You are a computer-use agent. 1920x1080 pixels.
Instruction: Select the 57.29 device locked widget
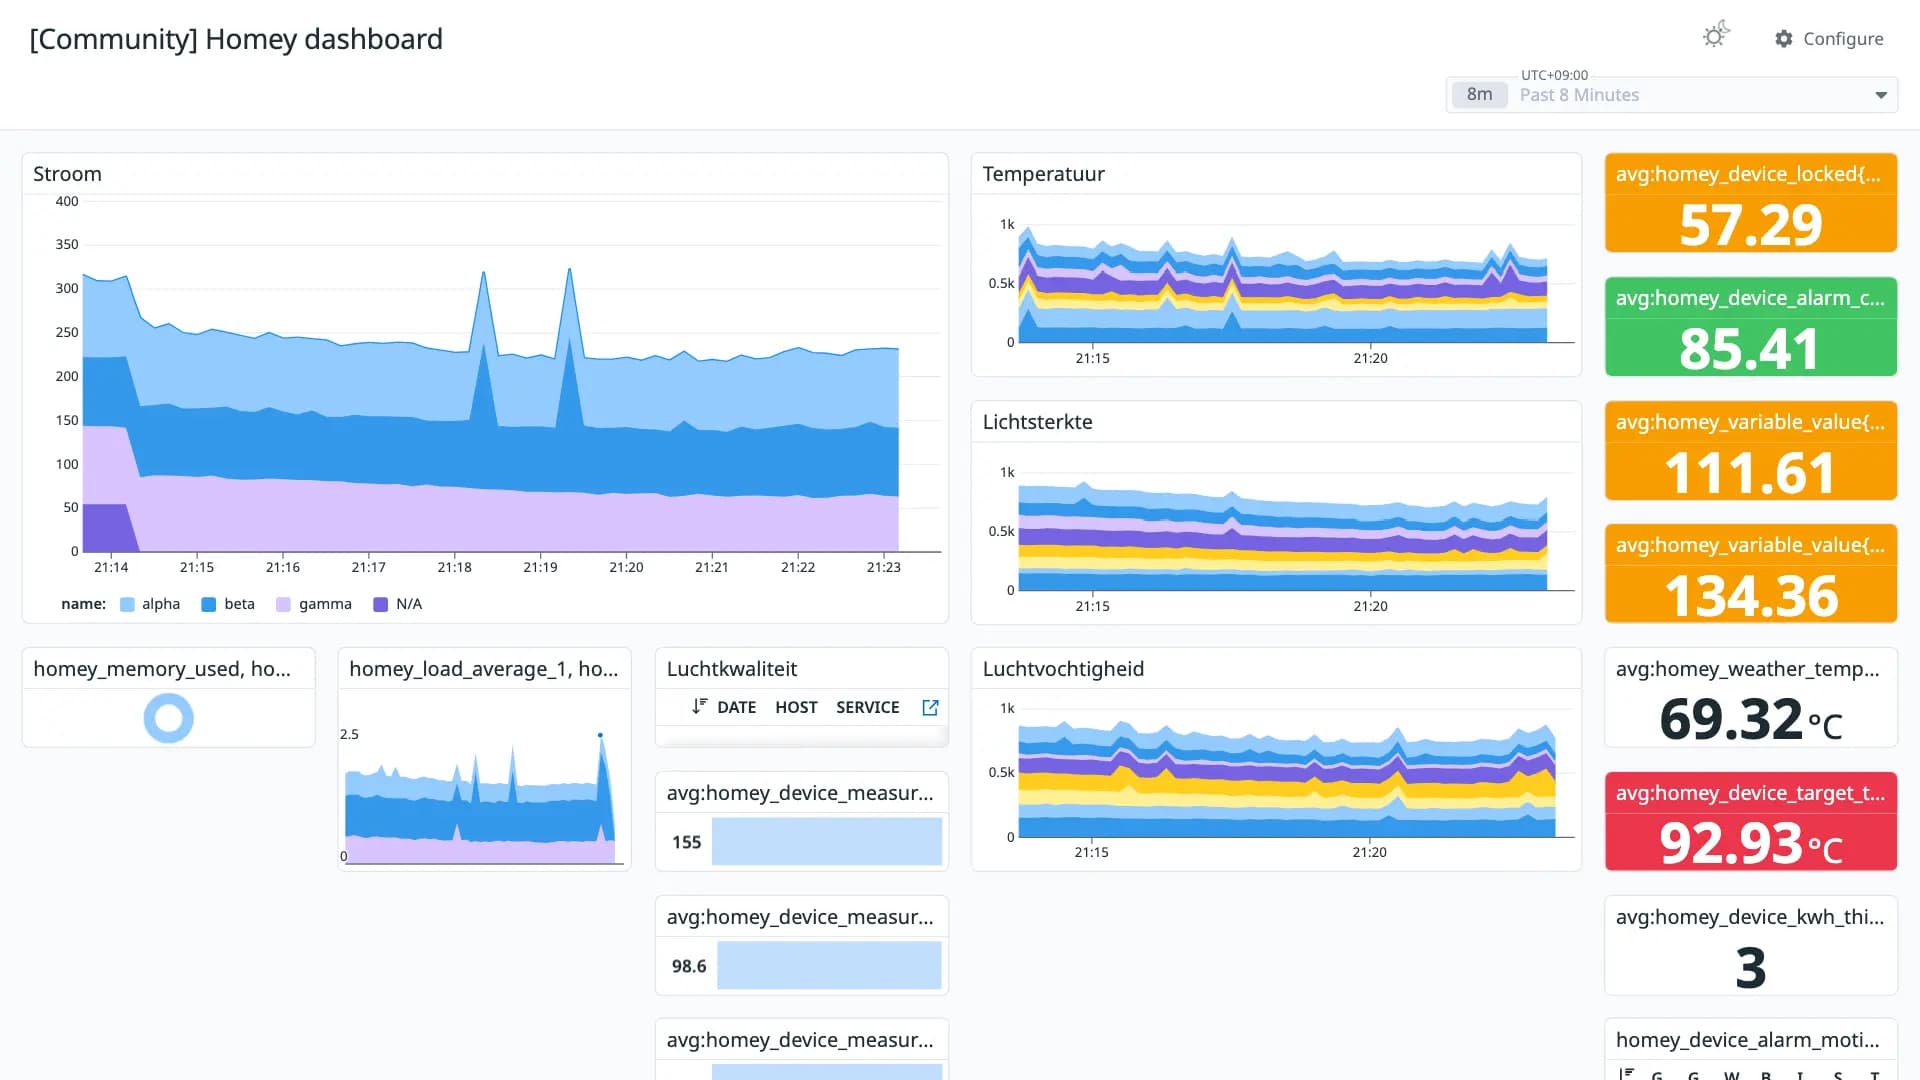[x=1750, y=203]
